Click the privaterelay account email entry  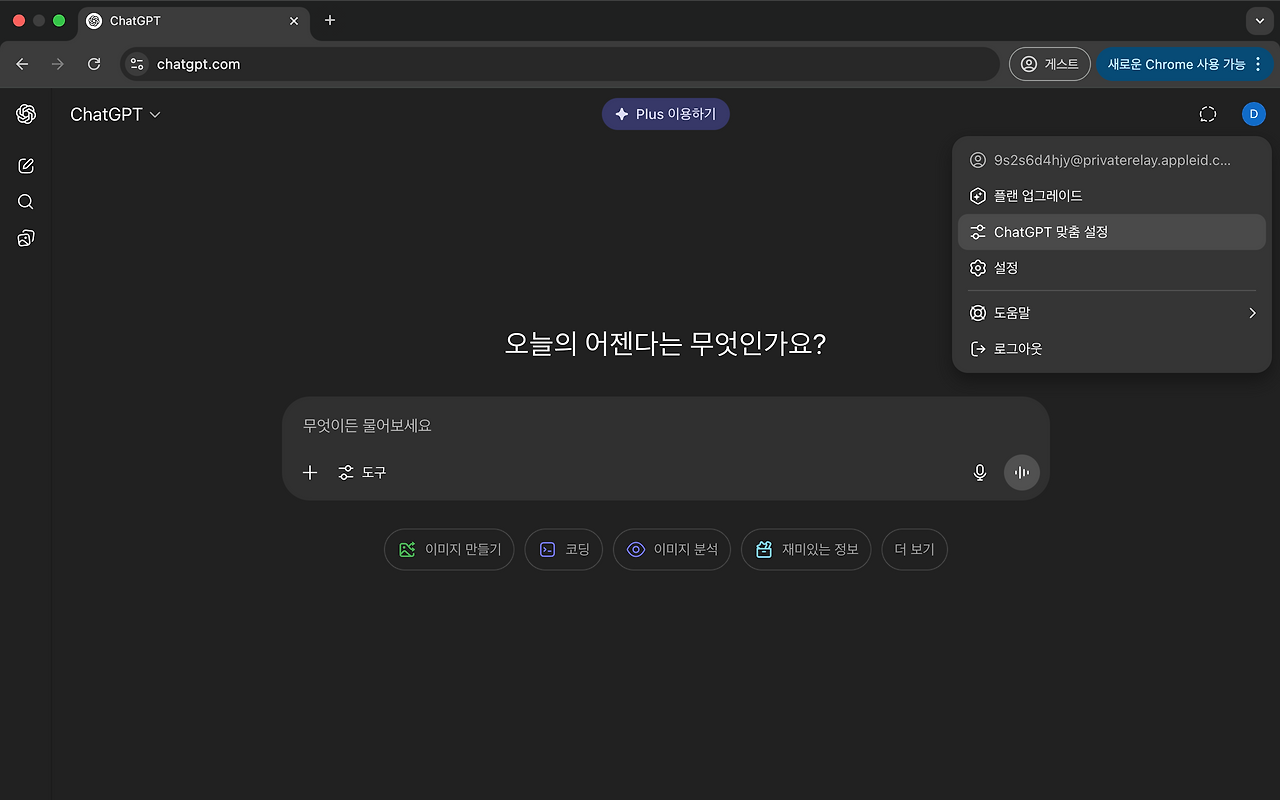click(1112, 160)
